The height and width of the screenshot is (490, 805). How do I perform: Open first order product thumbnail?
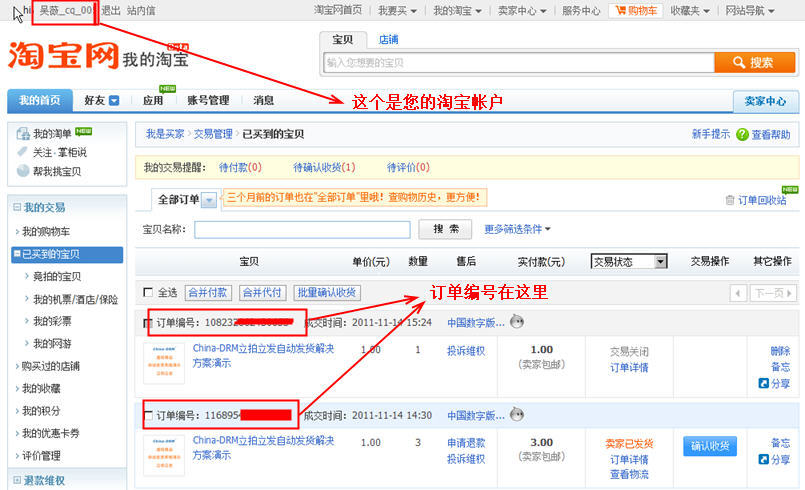(164, 363)
